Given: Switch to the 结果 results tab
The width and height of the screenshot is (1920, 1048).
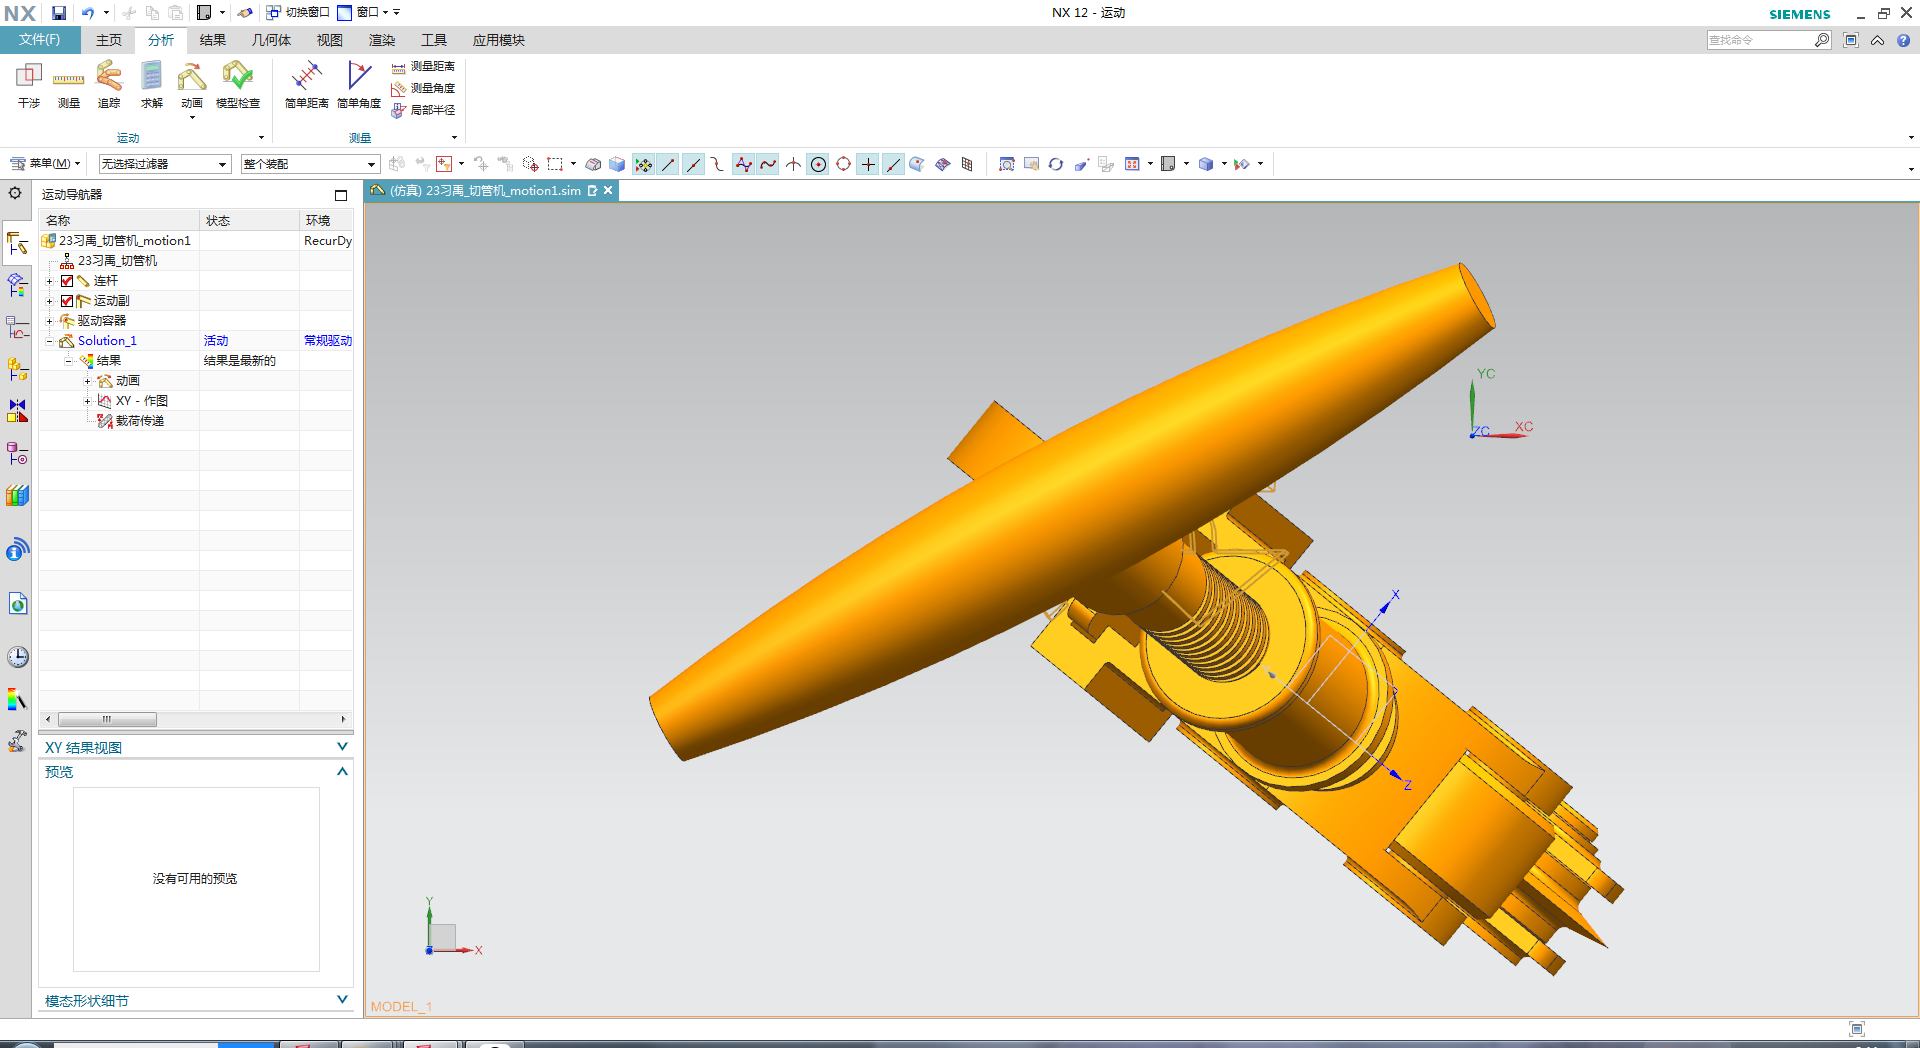Looking at the screenshot, I should (213, 40).
